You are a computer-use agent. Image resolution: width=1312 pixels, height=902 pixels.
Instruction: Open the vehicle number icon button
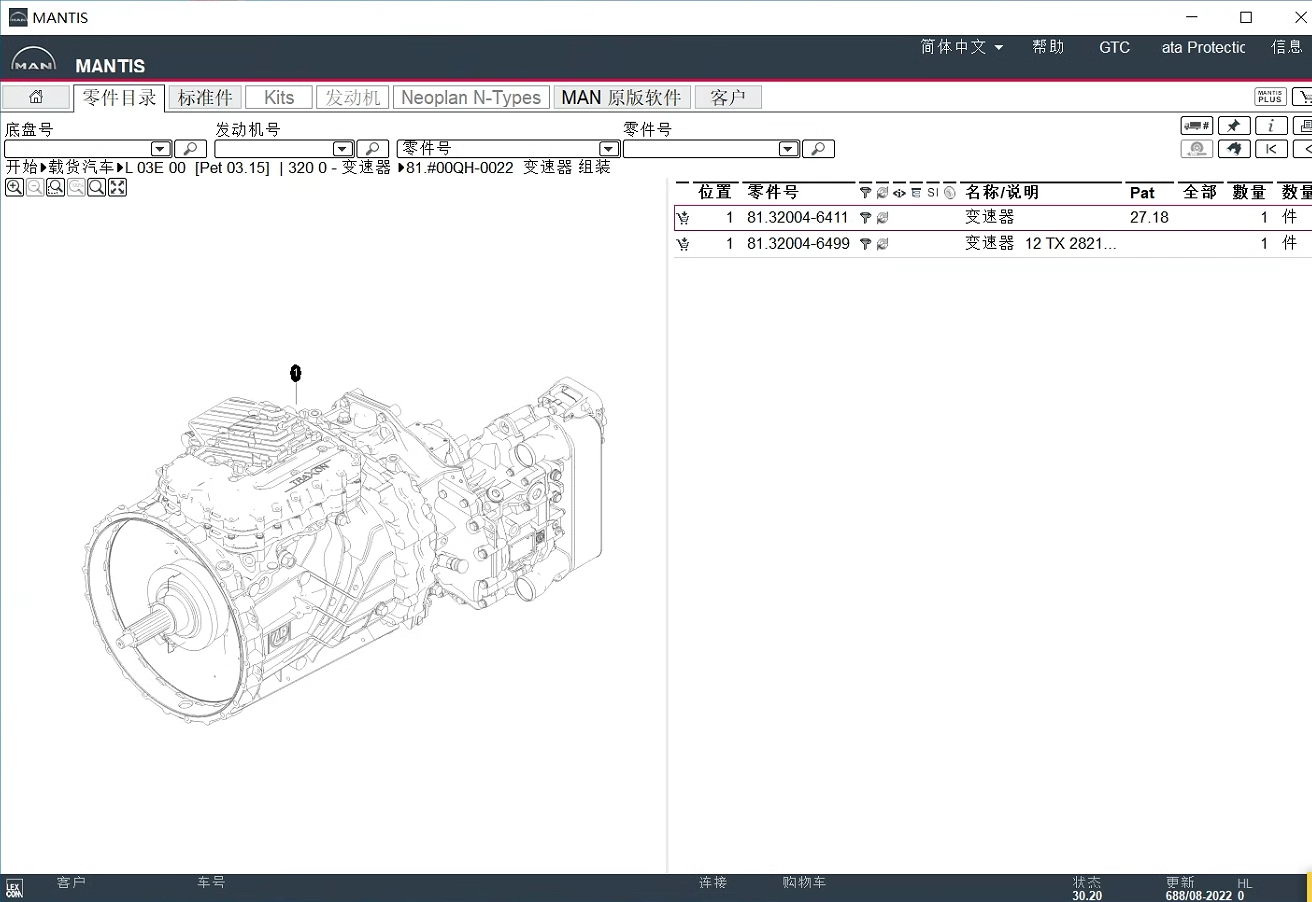[1197, 126]
